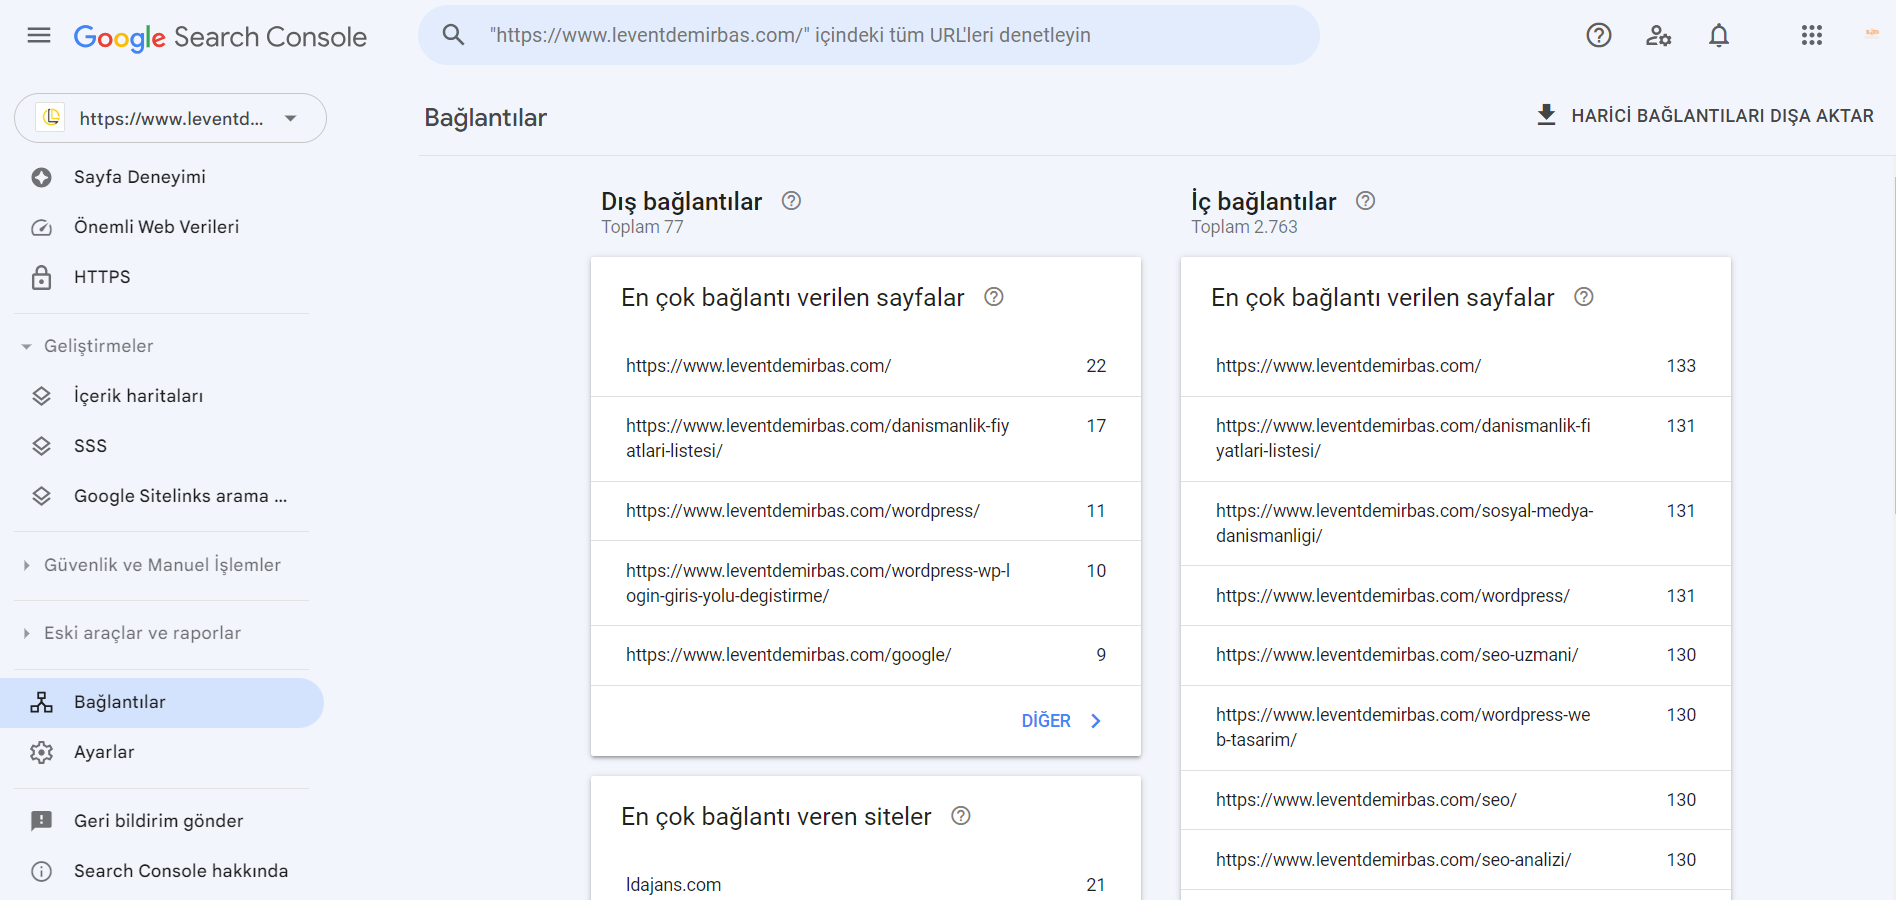Image resolution: width=1896 pixels, height=900 pixels.
Task: Click the download icon beside HARİCİ BAĞLANTILARI
Action: [1546, 115]
